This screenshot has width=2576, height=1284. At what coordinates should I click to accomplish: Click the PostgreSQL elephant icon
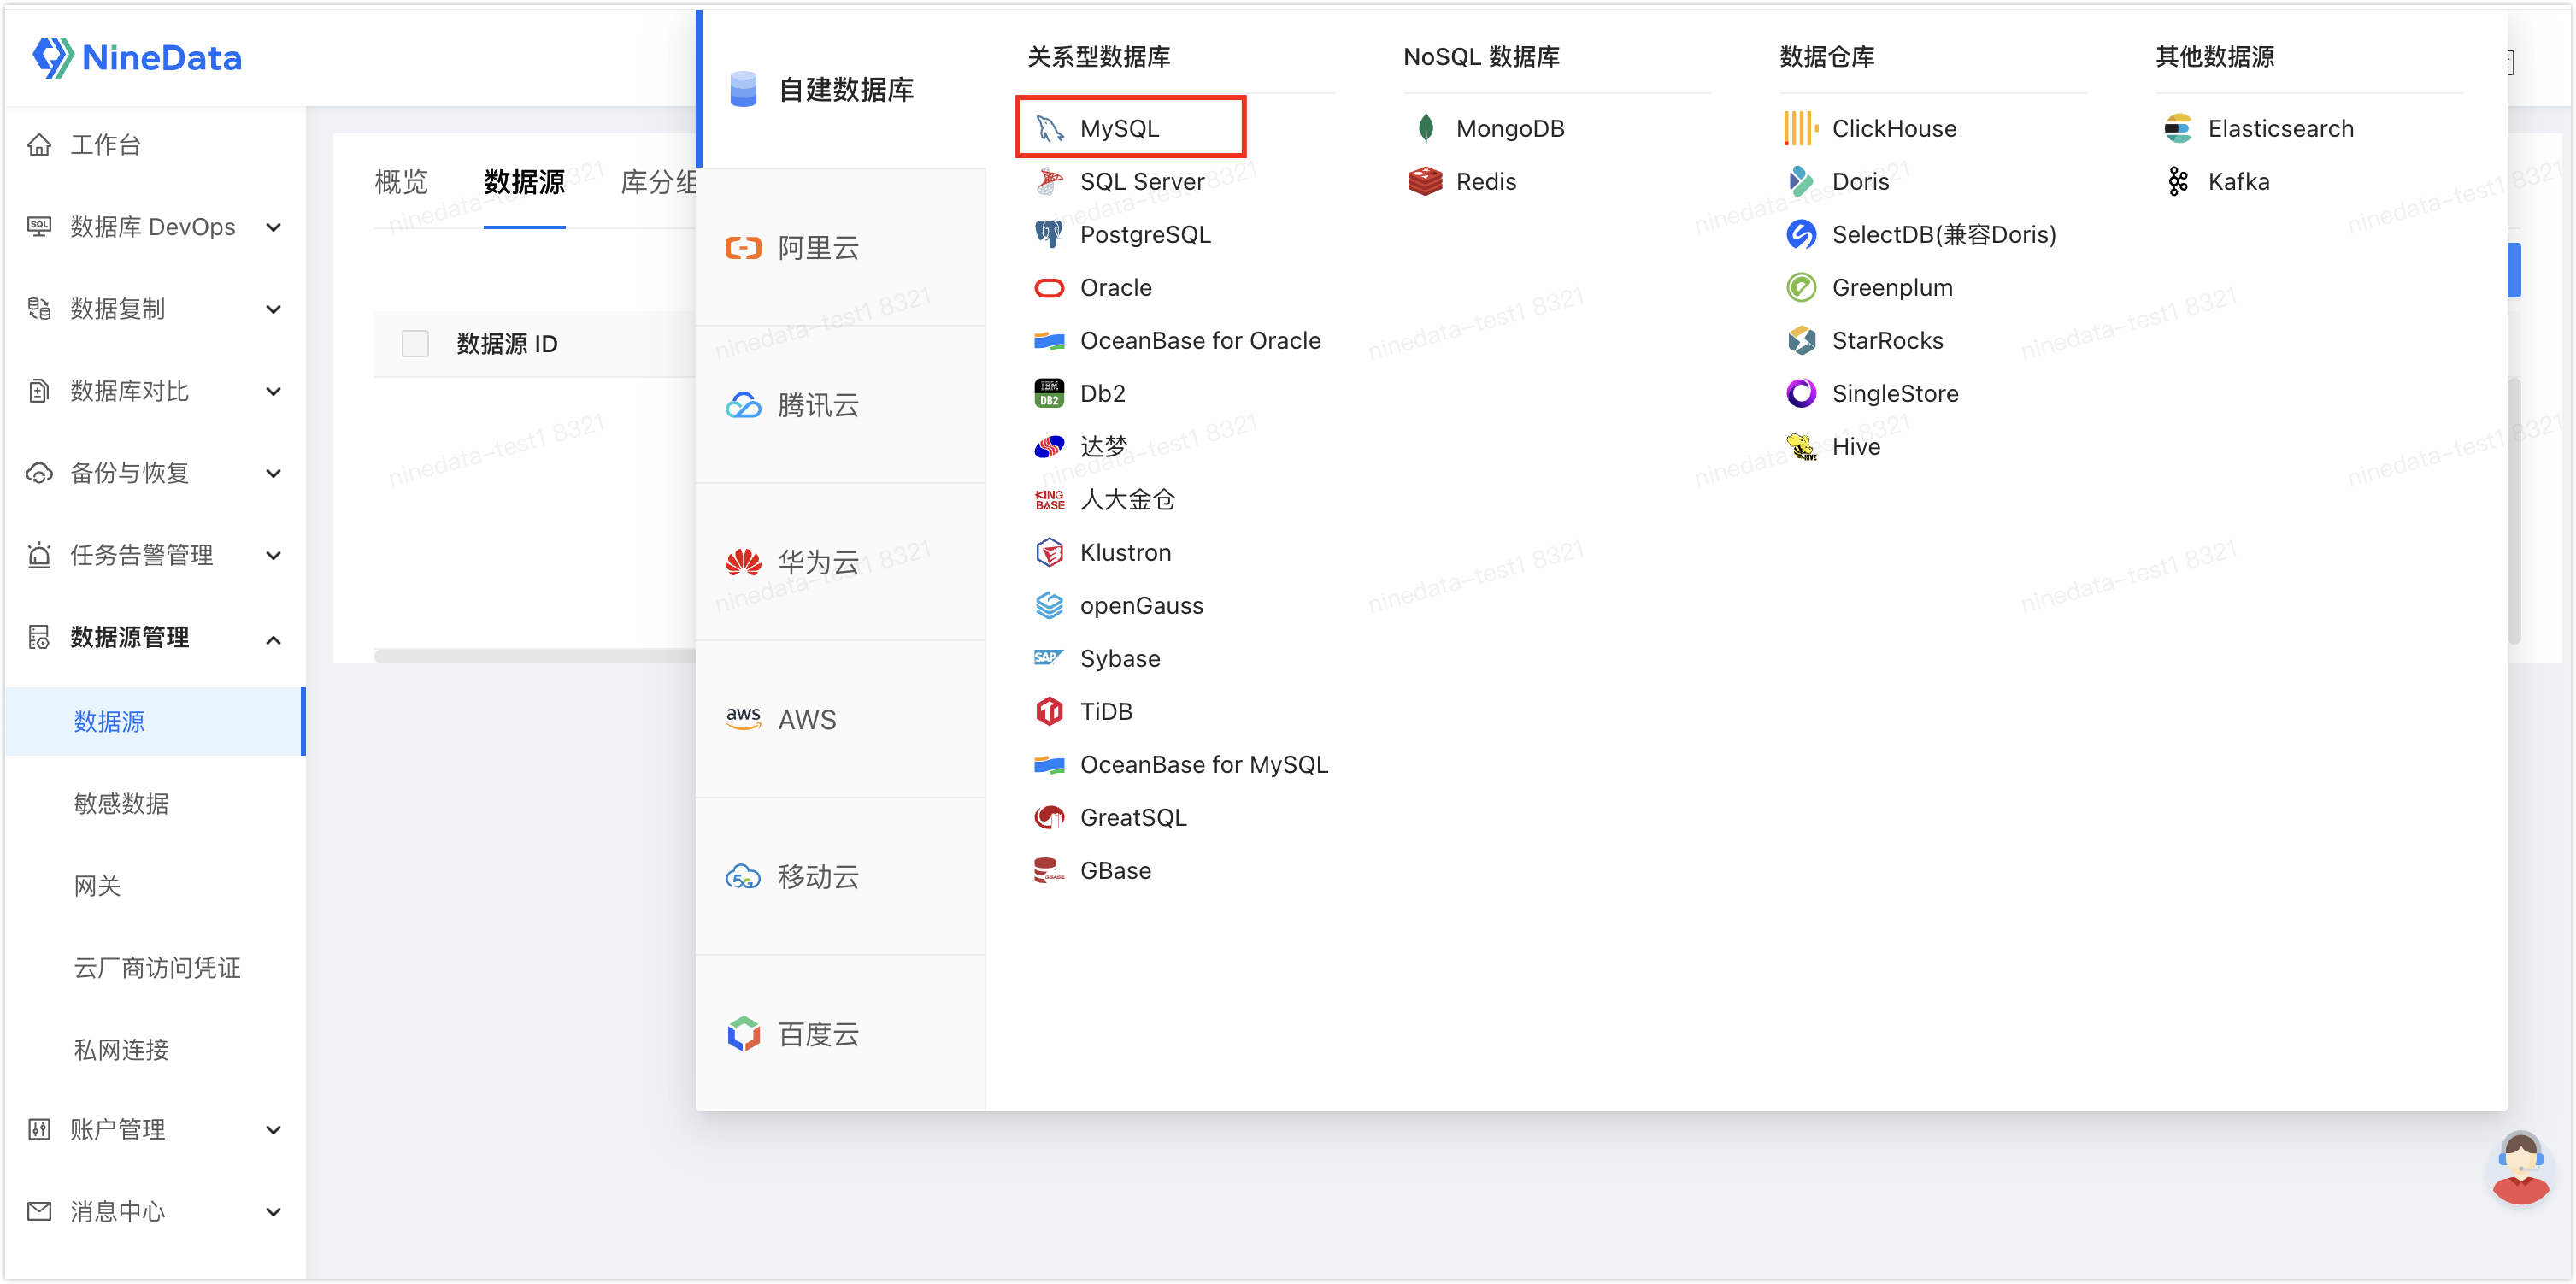click(x=1048, y=235)
